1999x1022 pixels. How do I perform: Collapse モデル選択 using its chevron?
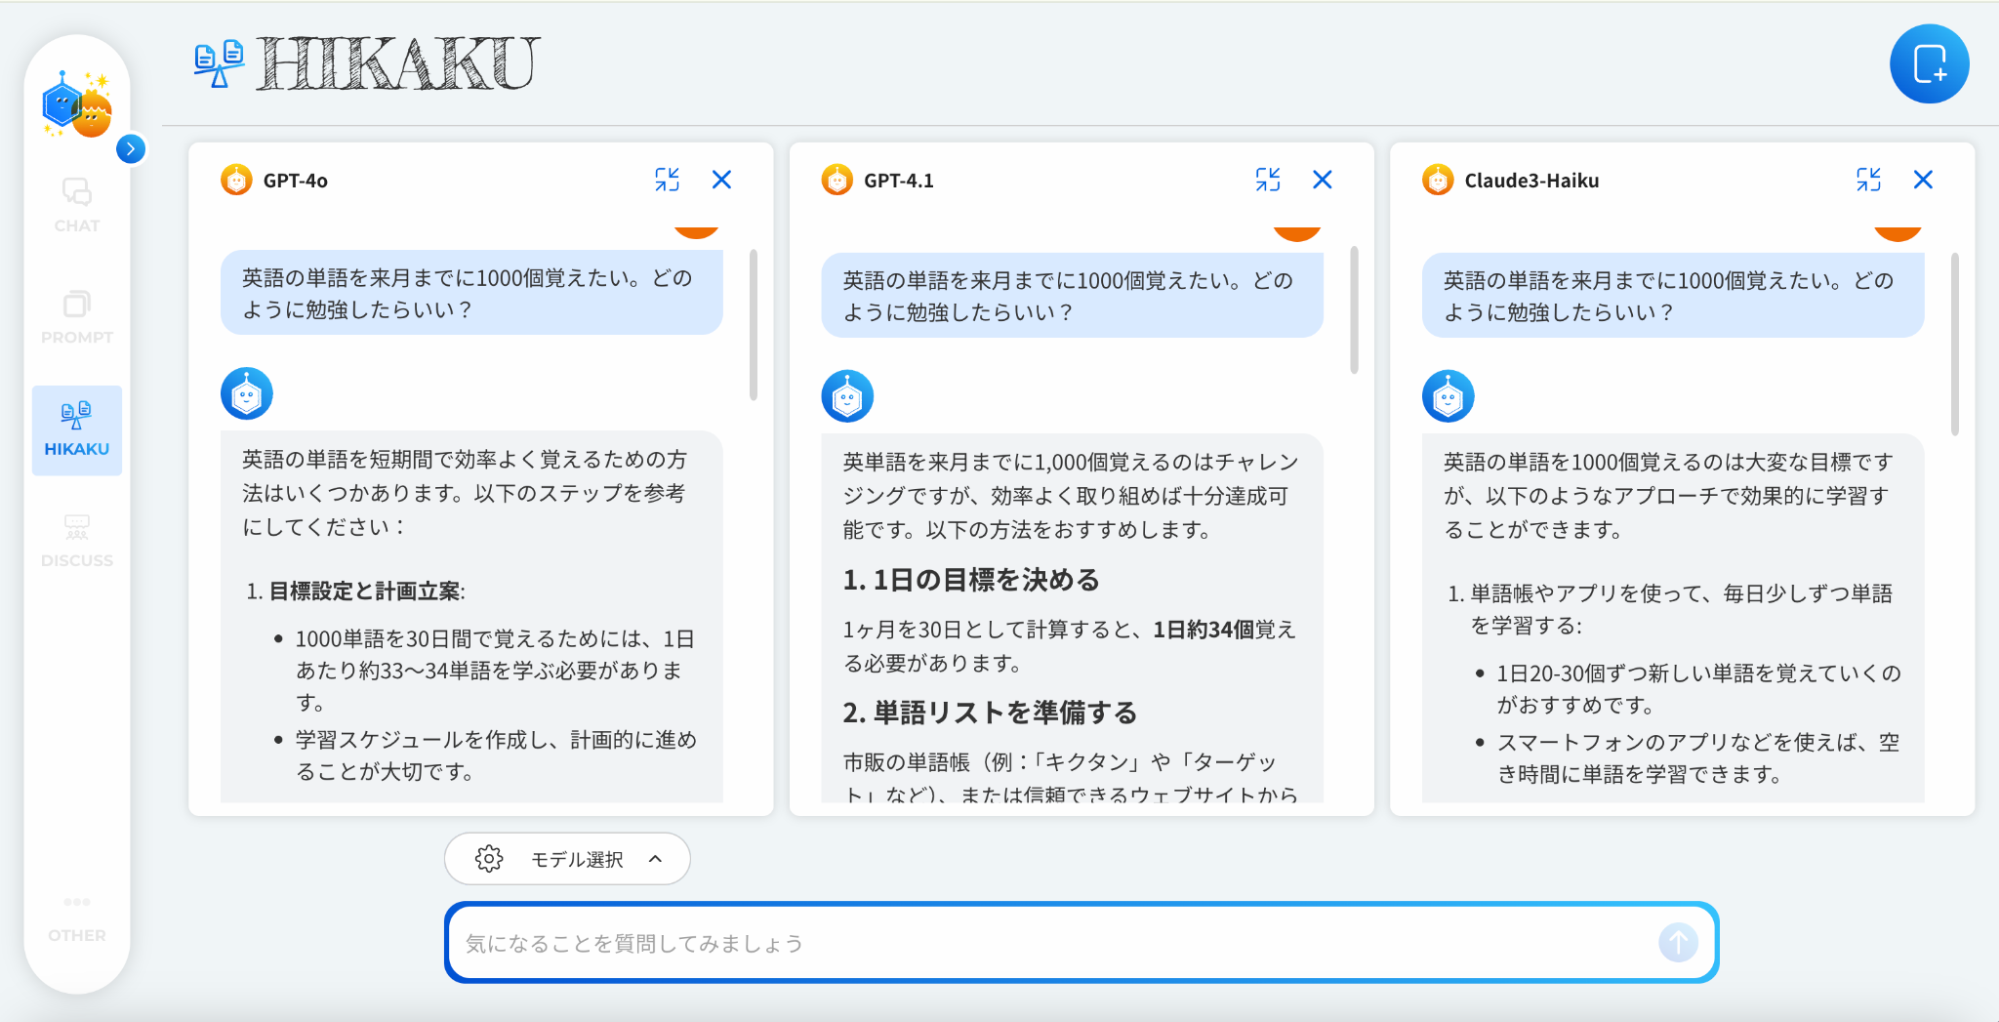(x=655, y=858)
